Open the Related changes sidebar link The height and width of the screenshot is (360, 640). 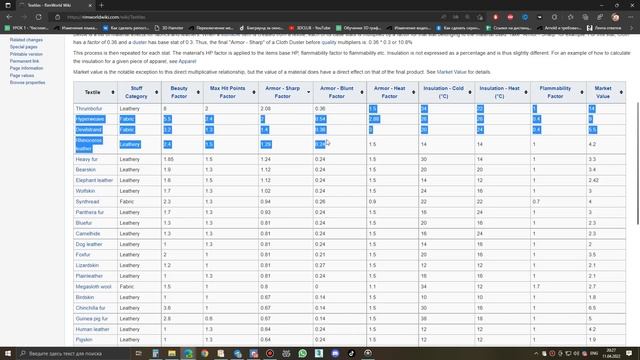(26, 40)
